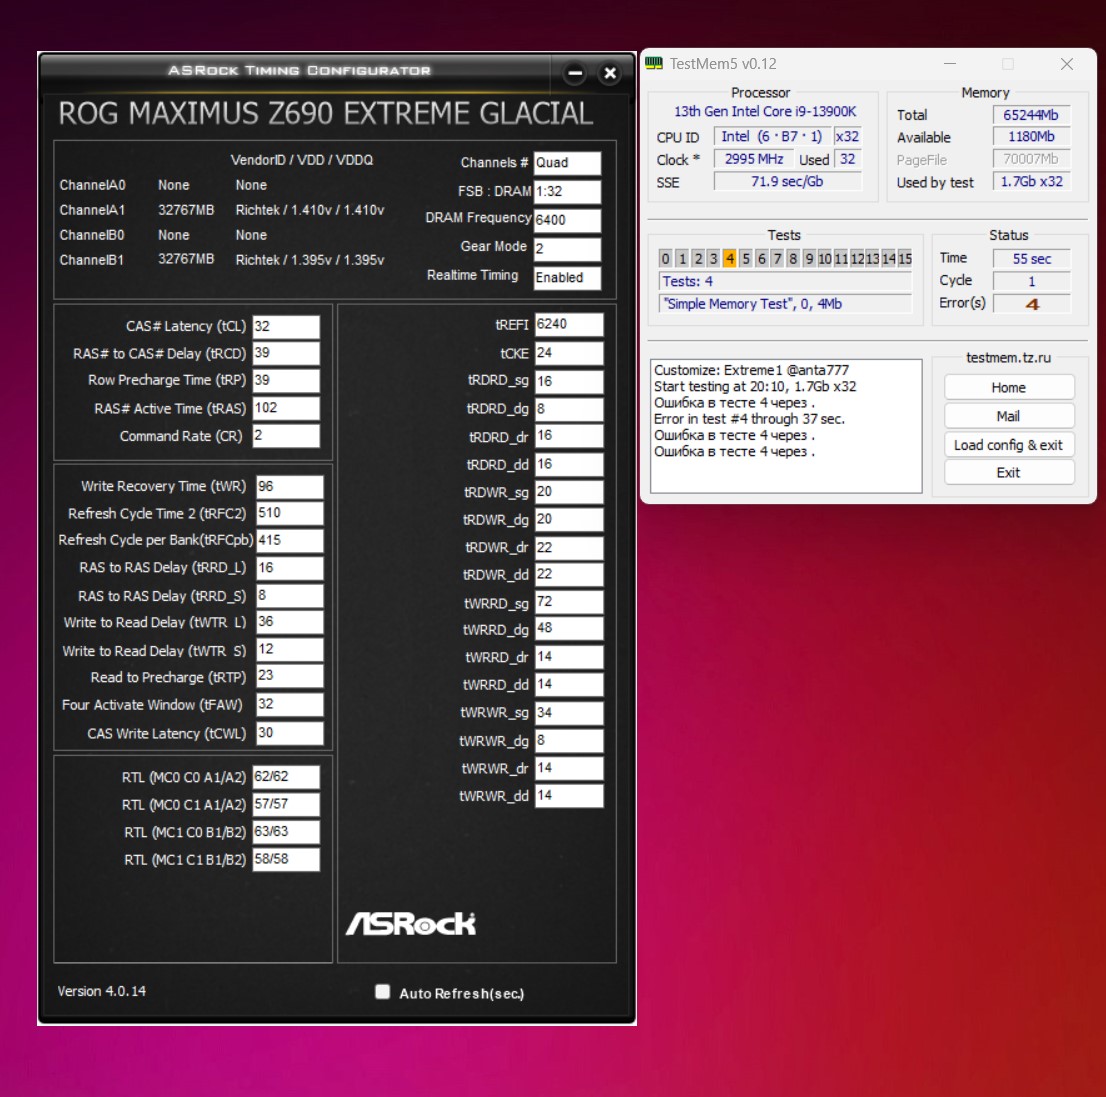Click test number 15 in Tests row
This screenshot has width=1106, height=1097.
(x=905, y=258)
